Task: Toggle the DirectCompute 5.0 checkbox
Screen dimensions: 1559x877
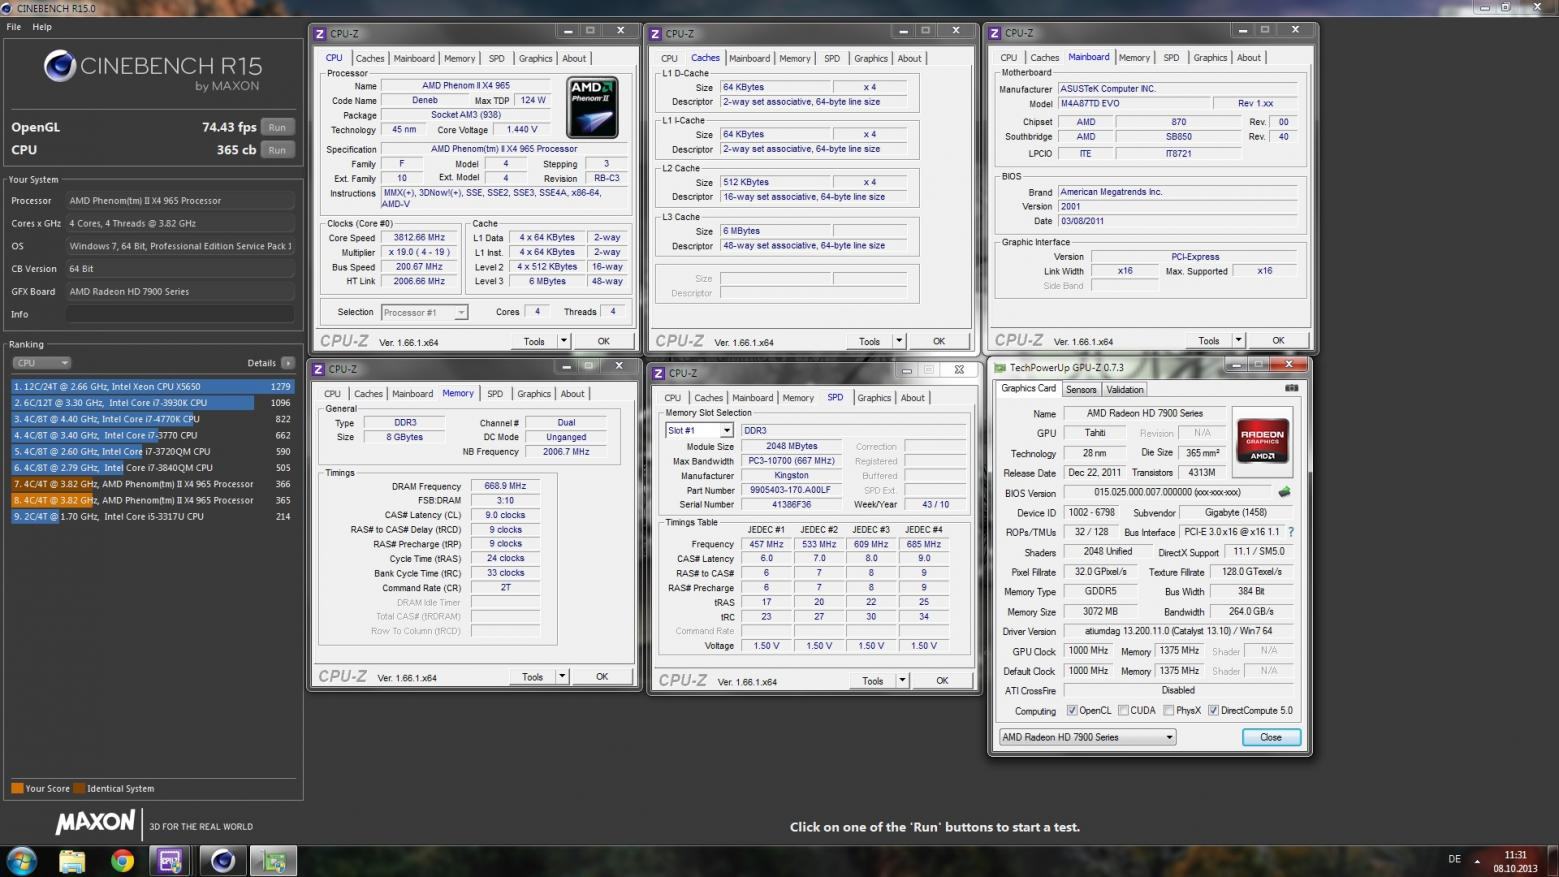Action: click(1213, 711)
